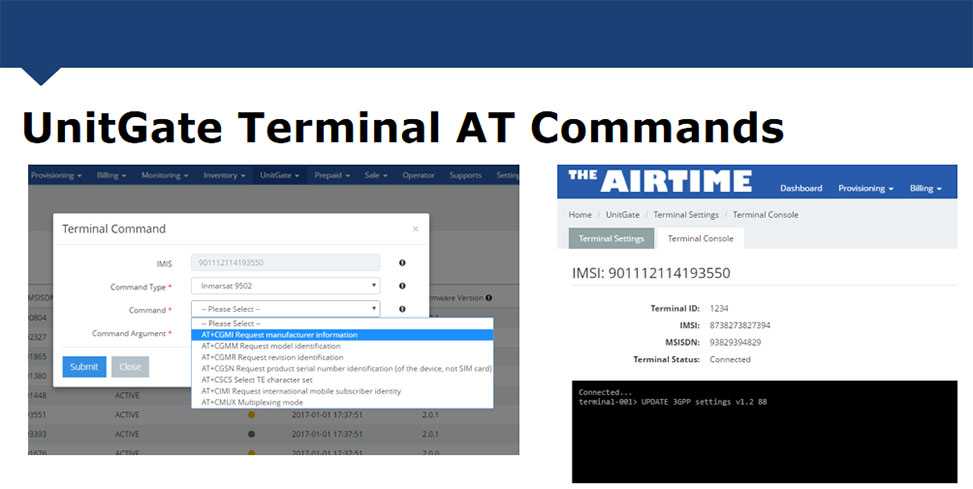
Task: Click the Firmware Version info icon
Action: click(489, 298)
